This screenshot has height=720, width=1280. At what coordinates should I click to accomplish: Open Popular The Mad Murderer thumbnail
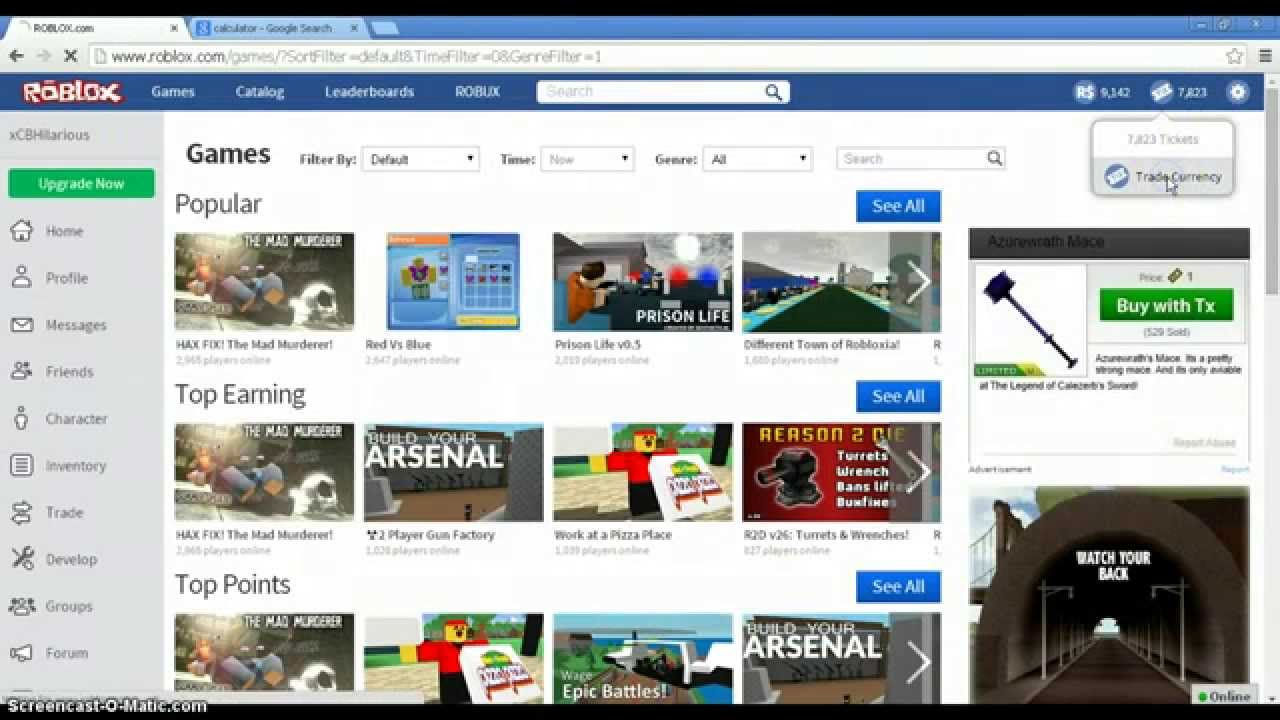tap(264, 282)
